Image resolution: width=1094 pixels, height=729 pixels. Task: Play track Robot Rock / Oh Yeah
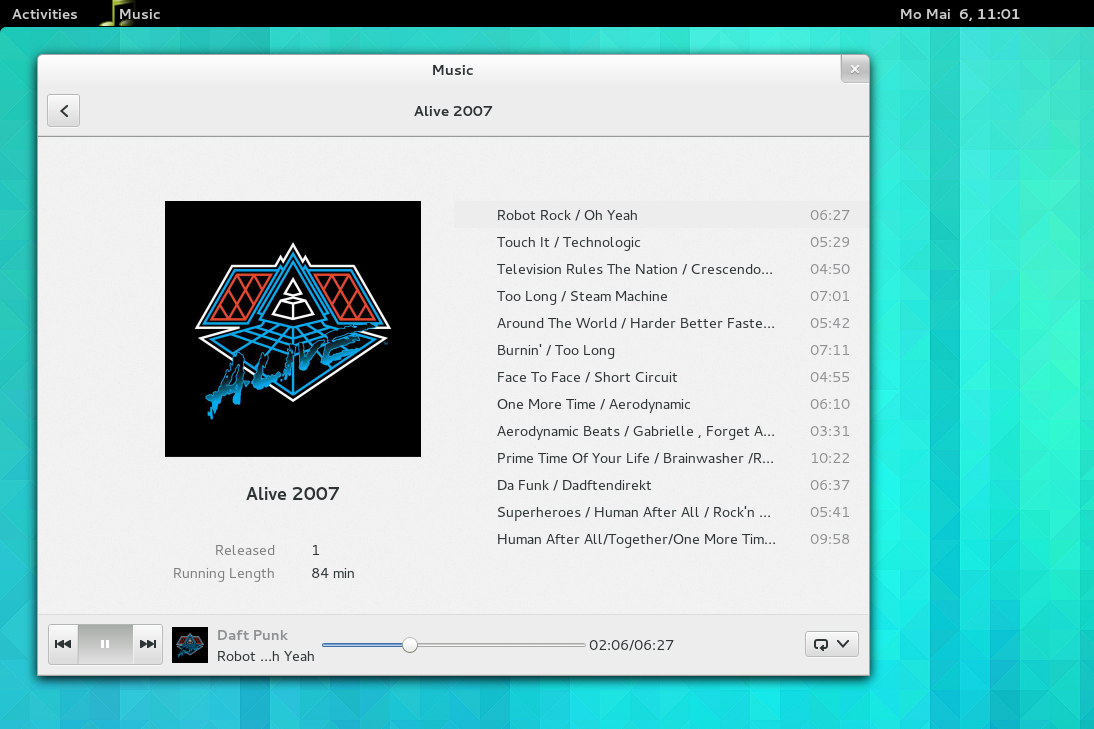click(x=661, y=216)
